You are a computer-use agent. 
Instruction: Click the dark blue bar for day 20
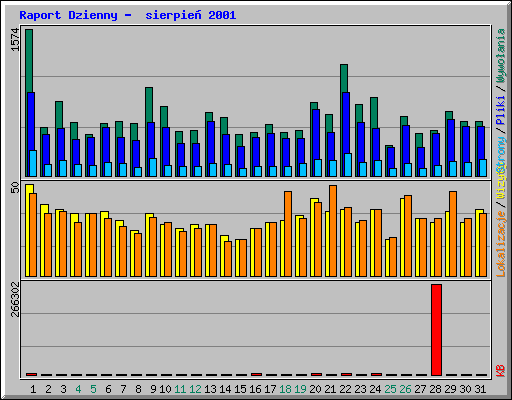pyautogui.click(x=316, y=135)
